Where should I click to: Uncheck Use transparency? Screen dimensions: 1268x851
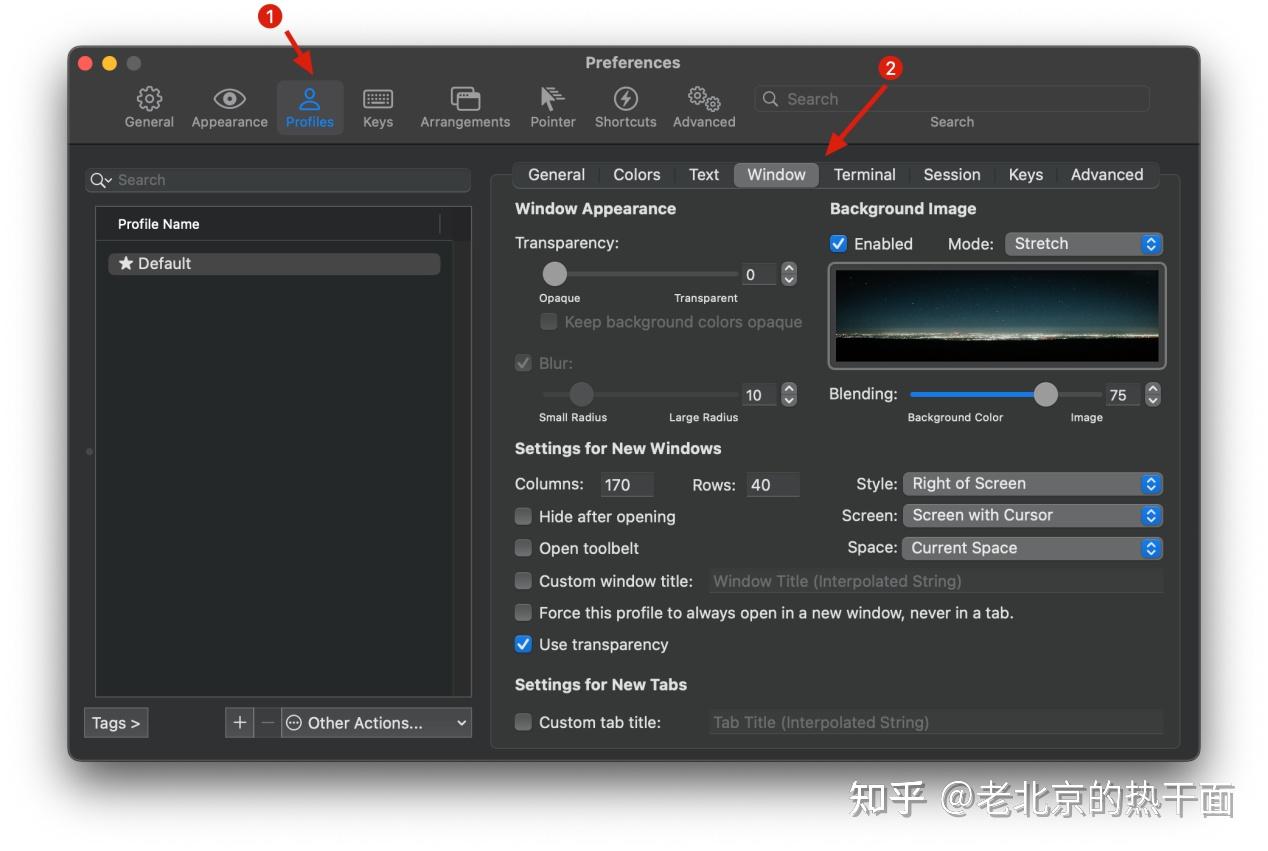click(523, 644)
